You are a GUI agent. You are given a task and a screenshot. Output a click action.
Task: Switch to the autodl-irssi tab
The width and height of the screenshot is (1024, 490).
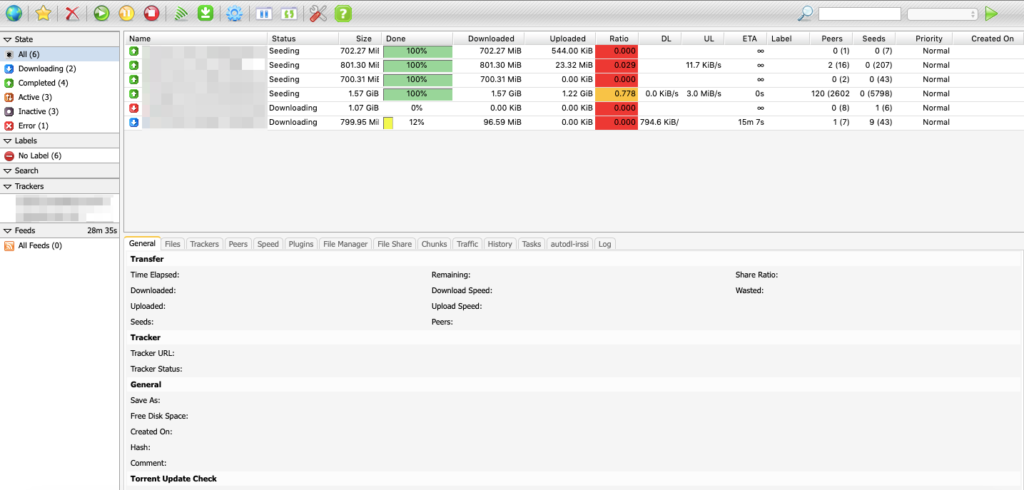tap(569, 244)
